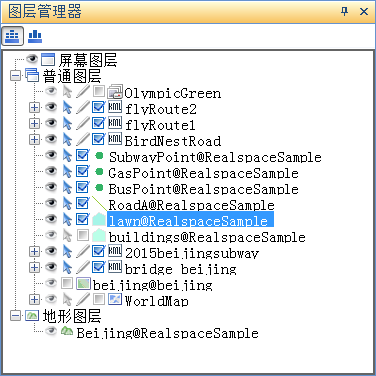Toggle selectable arrow for flyRoute2 layer
The height and width of the screenshot is (376, 376).
tap(67, 108)
